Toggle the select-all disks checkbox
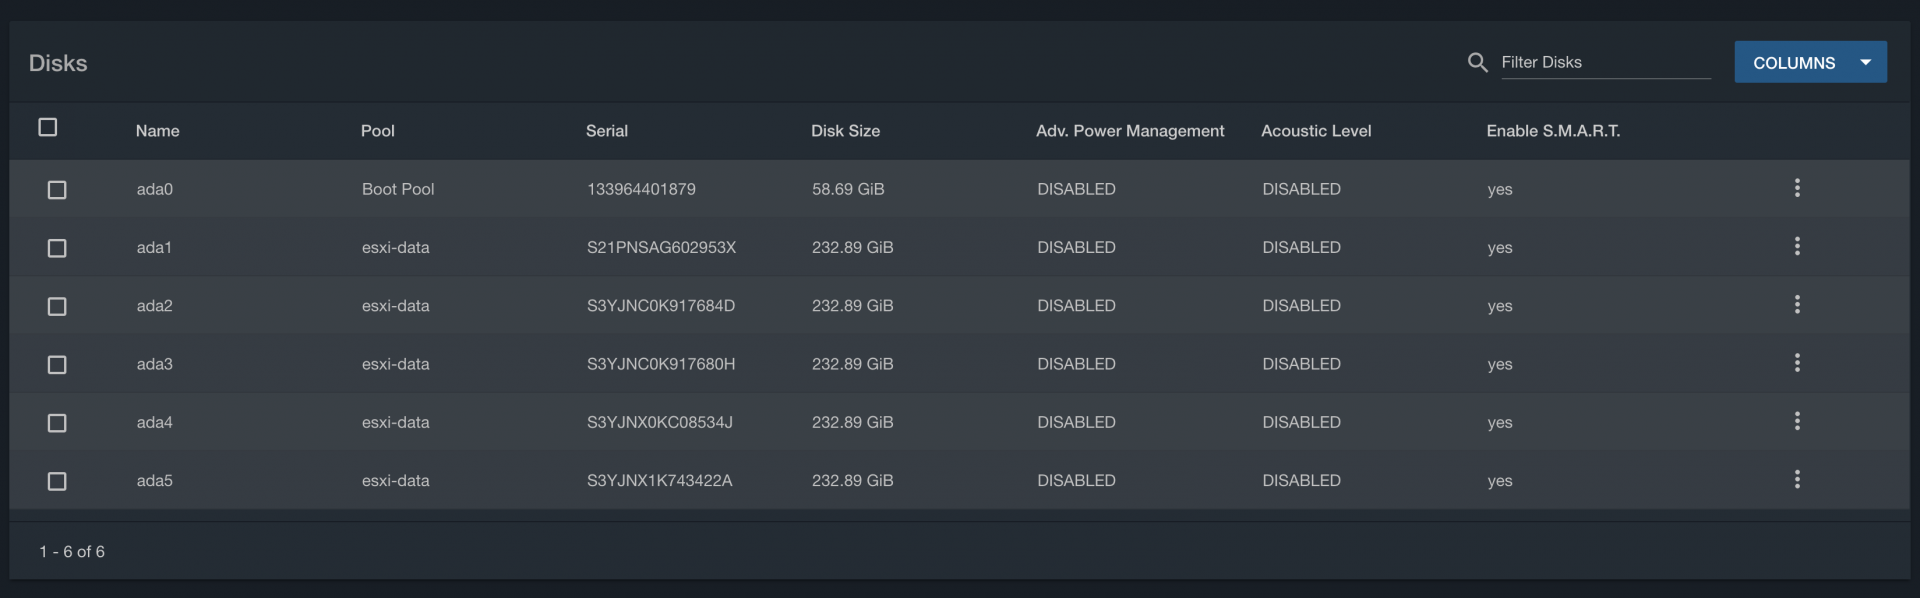The image size is (1920, 598). 47,127
